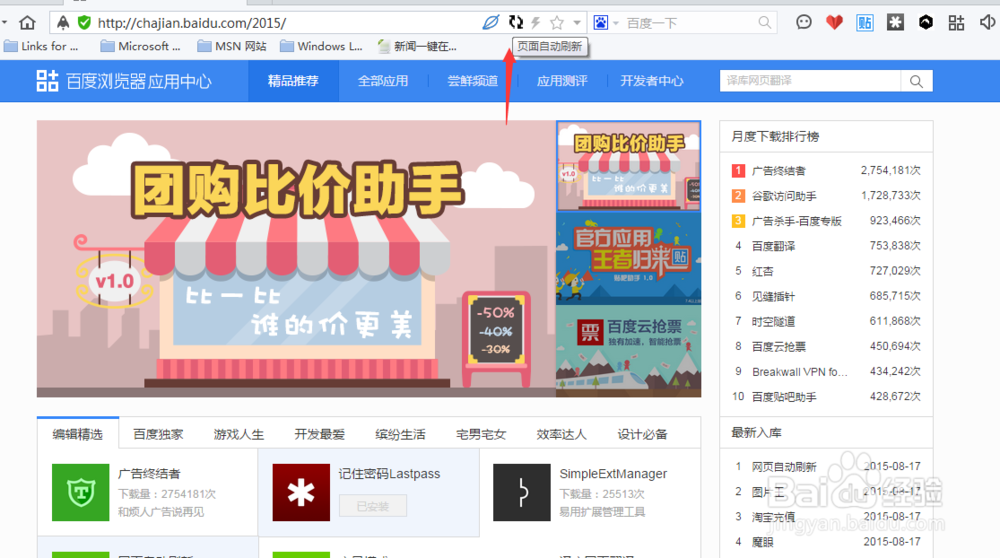Click the black hexagon extension icon
The image size is (1000, 558).
click(926, 23)
